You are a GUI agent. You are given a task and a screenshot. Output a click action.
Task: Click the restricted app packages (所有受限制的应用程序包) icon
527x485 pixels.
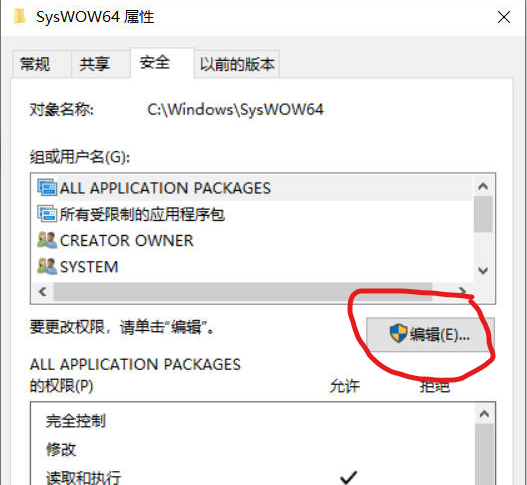coord(47,214)
